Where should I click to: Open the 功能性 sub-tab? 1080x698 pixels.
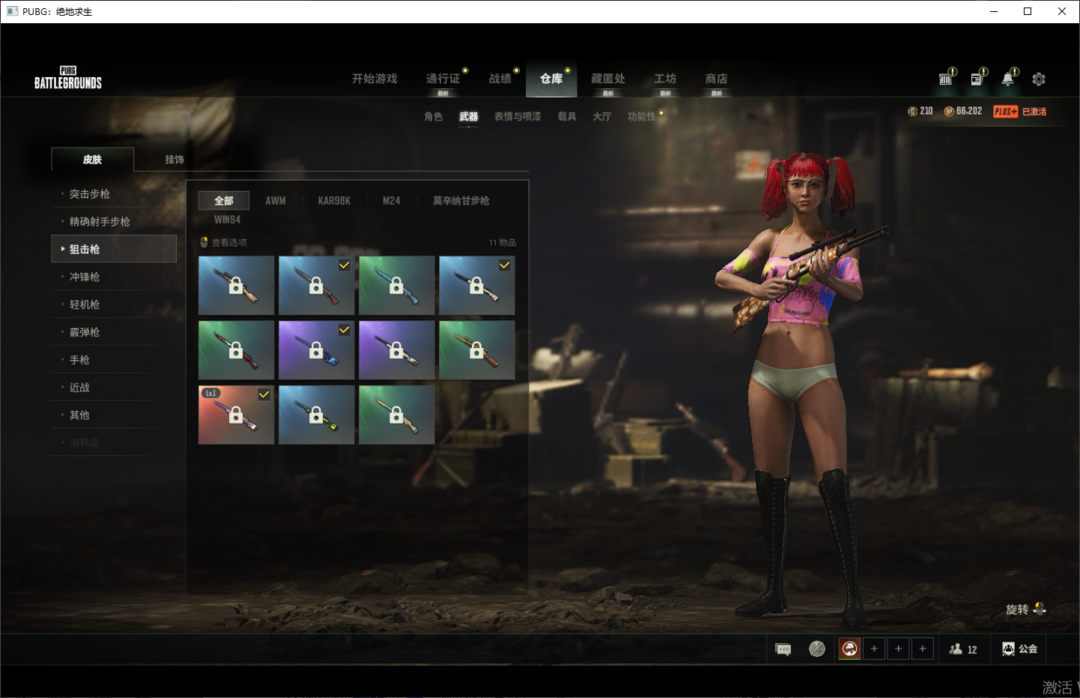tap(641, 116)
